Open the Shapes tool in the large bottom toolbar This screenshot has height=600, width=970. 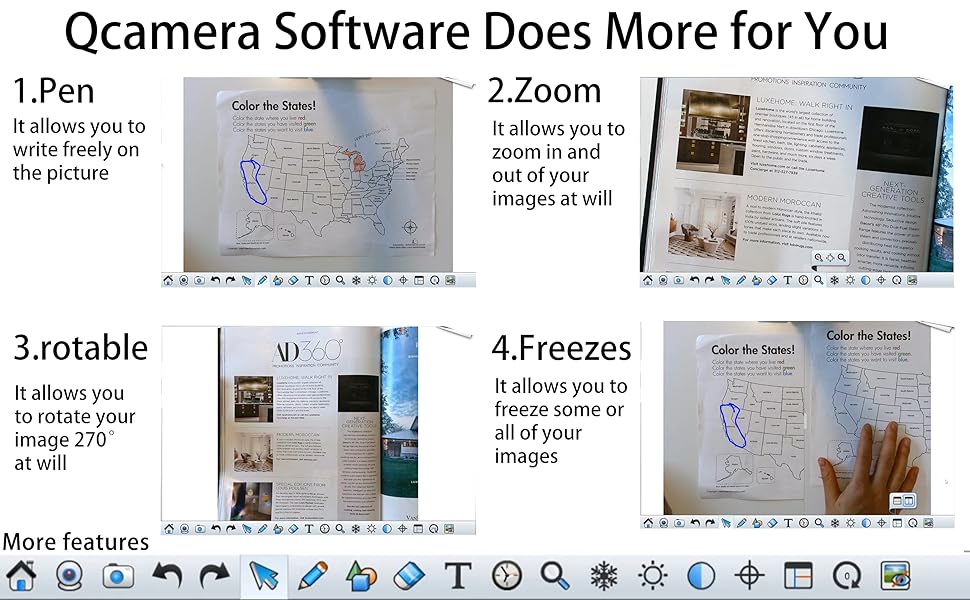point(361,575)
